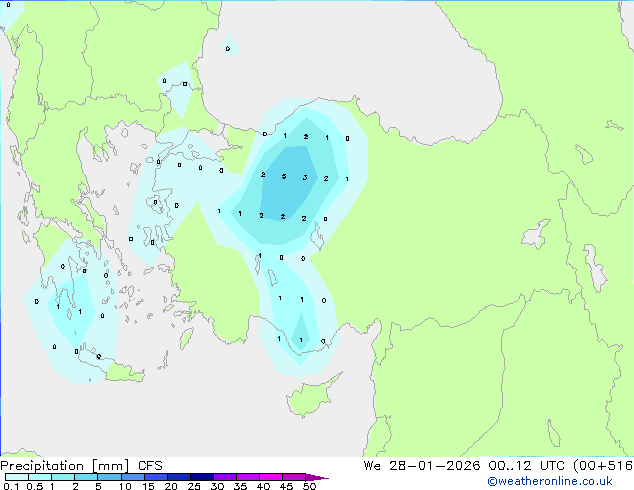Click the 25–30 mm dark blue swatch

pos(202,477)
